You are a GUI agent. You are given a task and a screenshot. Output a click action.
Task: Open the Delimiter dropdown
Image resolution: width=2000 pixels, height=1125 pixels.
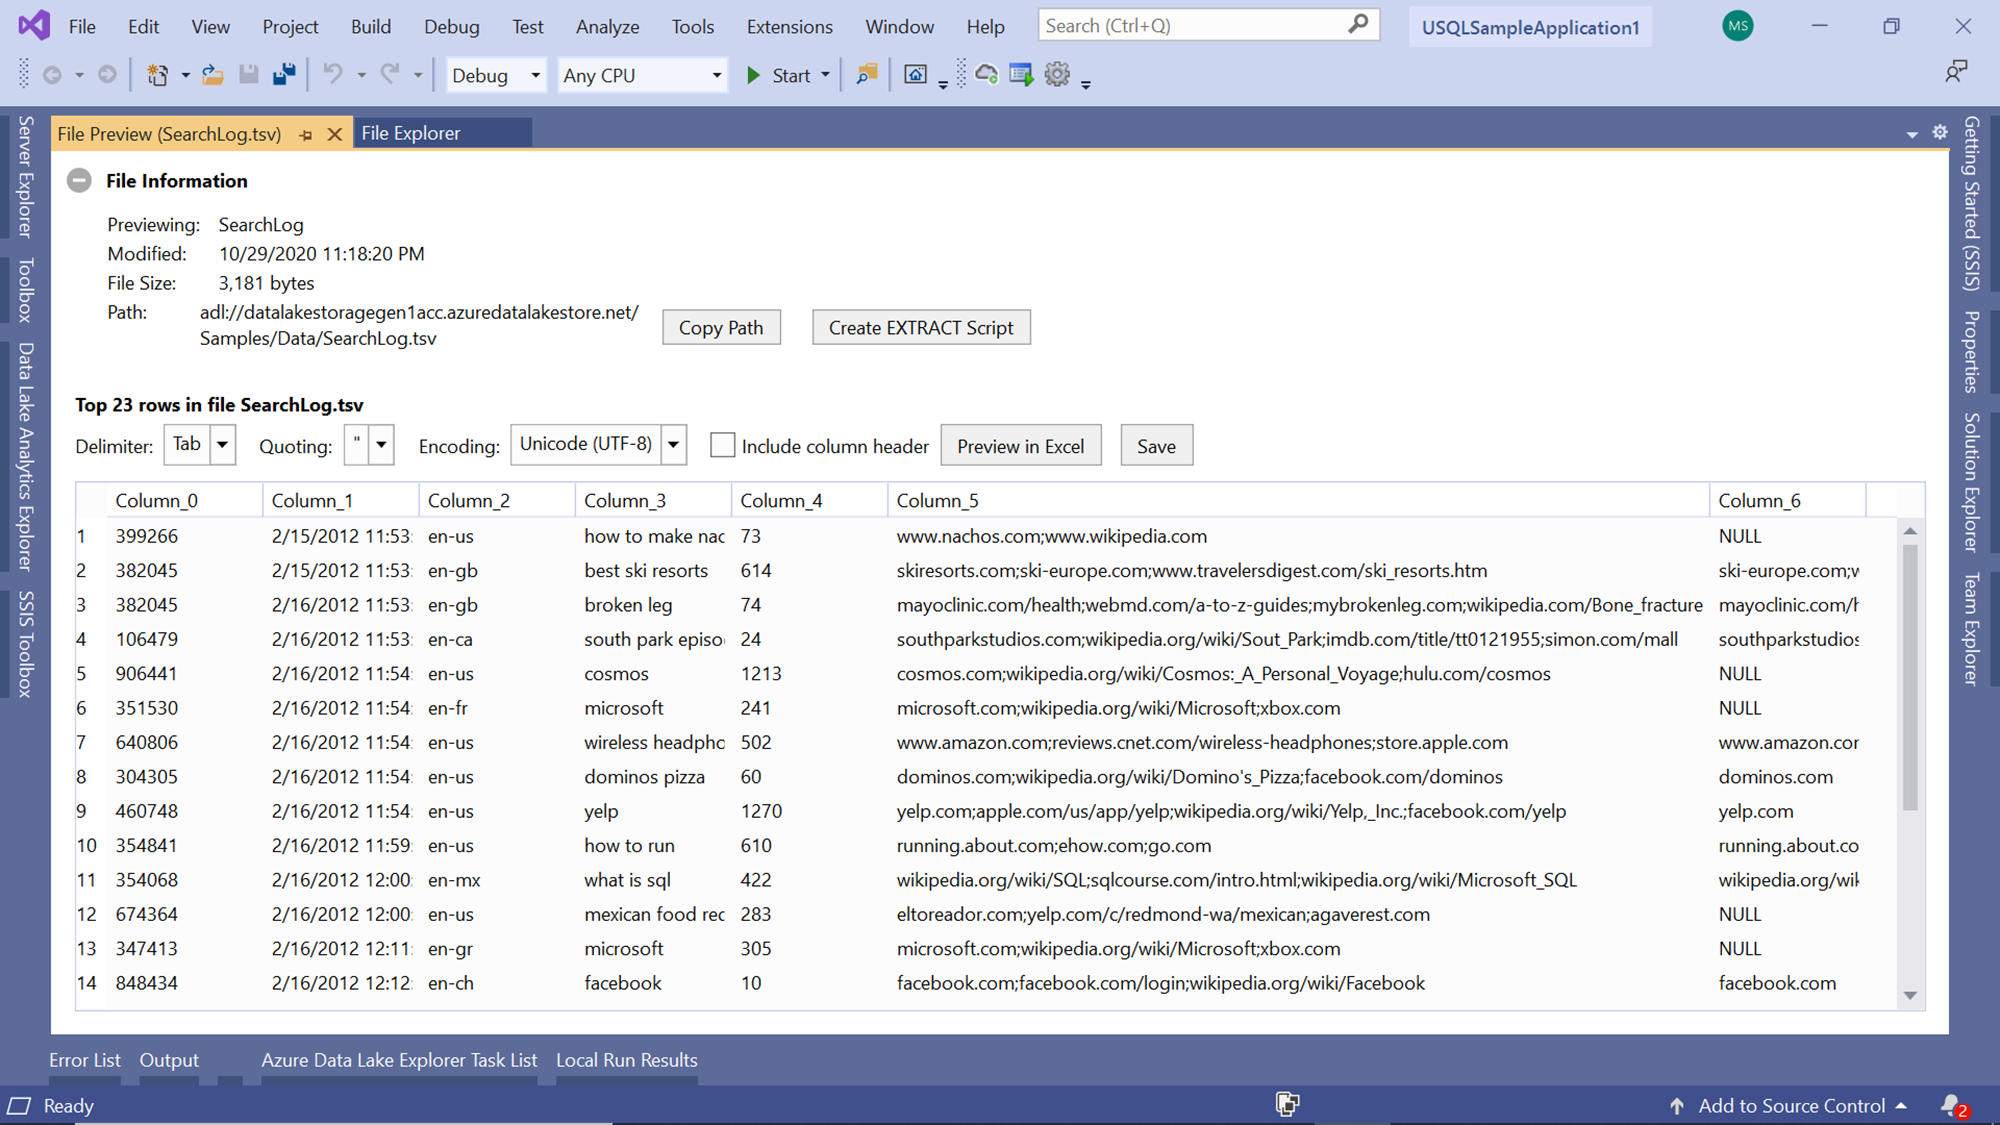pos(222,444)
